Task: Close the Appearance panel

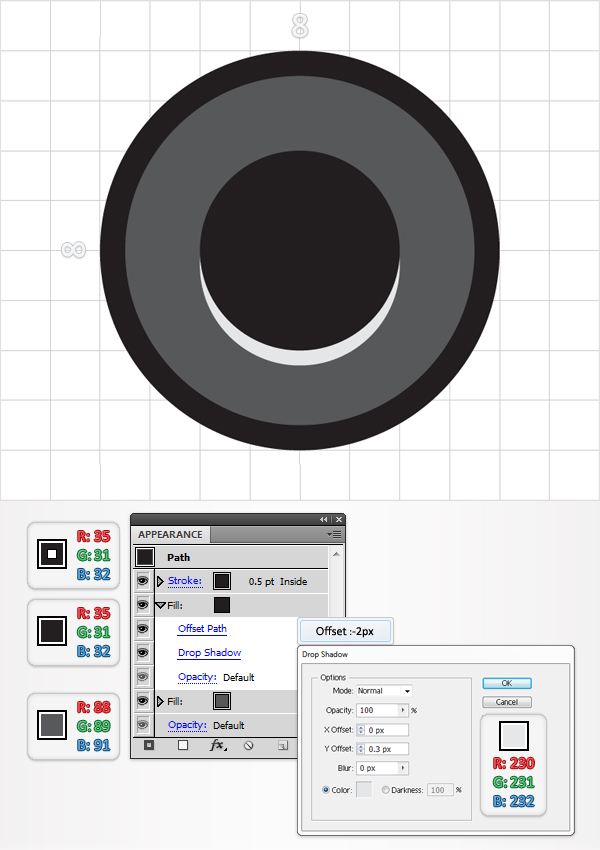Action: coord(339,519)
